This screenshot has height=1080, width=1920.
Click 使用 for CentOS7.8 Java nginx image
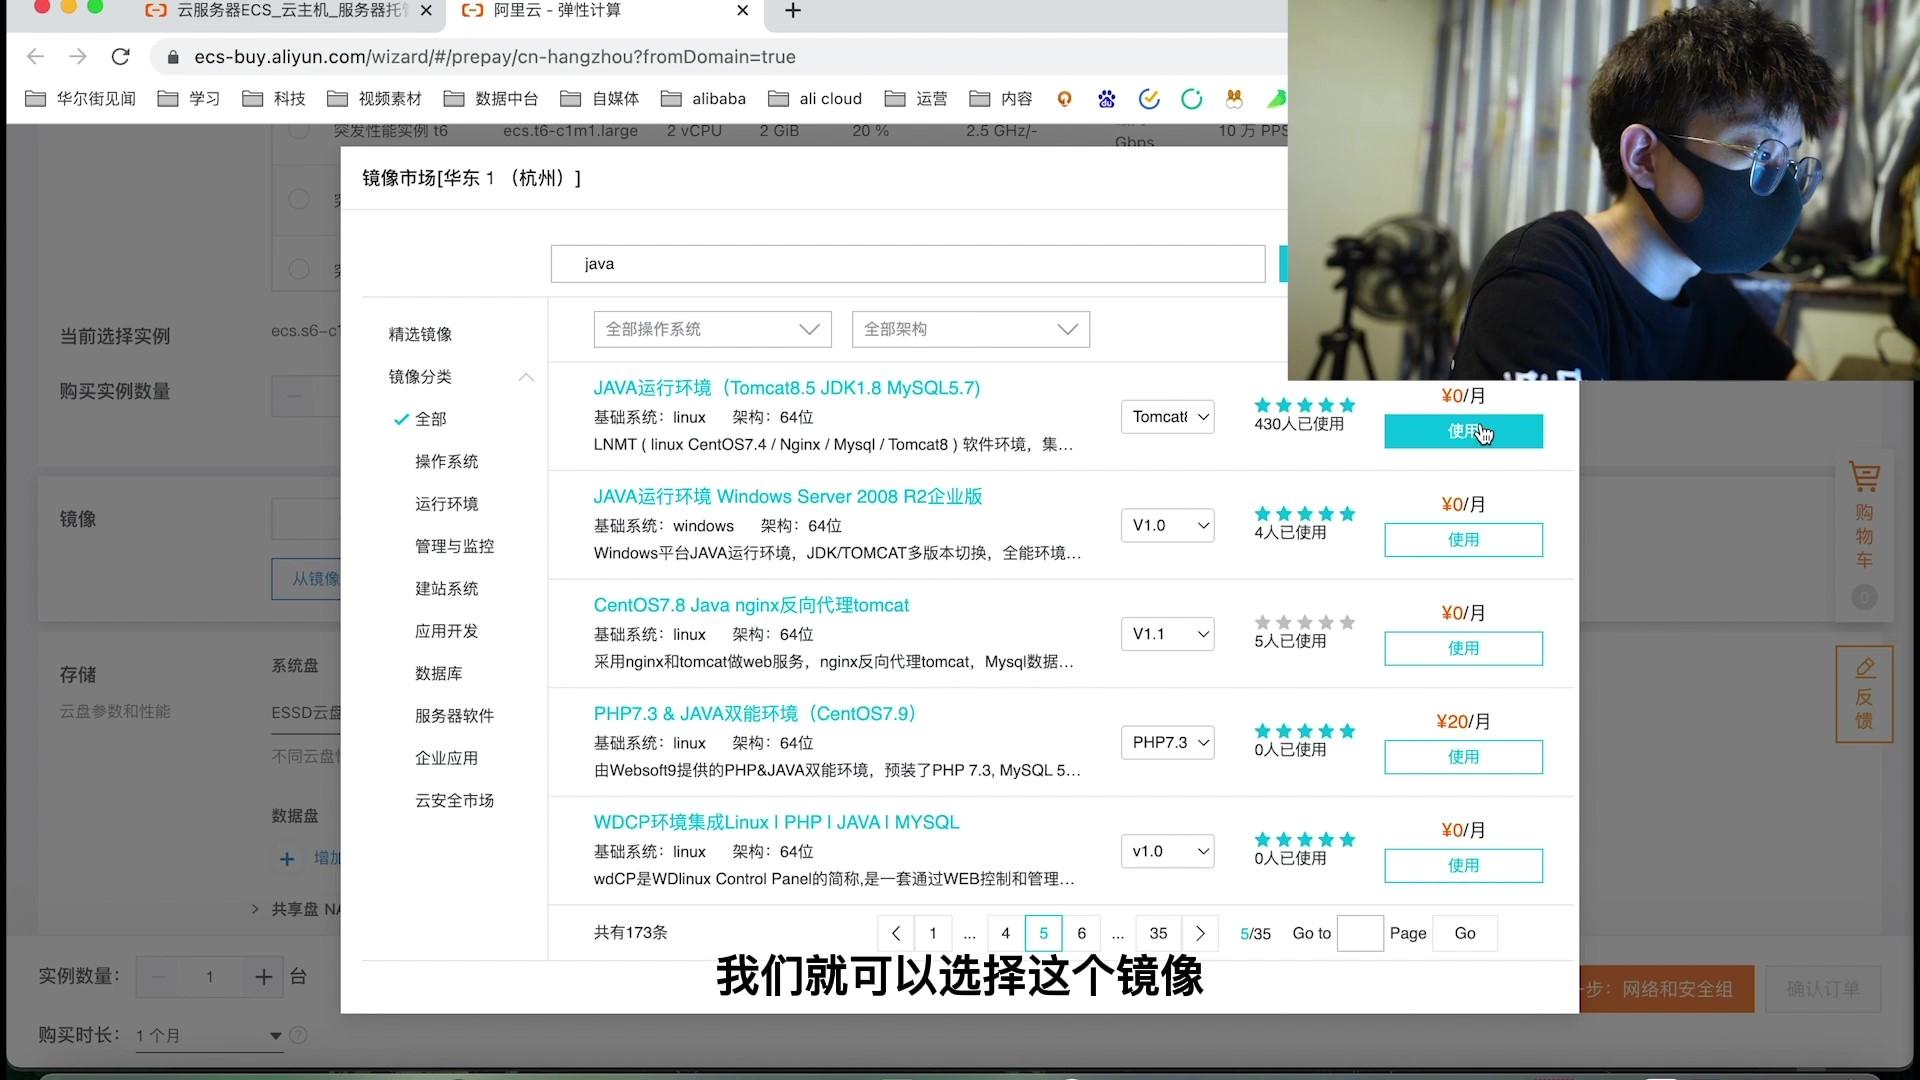pos(1463,648)
